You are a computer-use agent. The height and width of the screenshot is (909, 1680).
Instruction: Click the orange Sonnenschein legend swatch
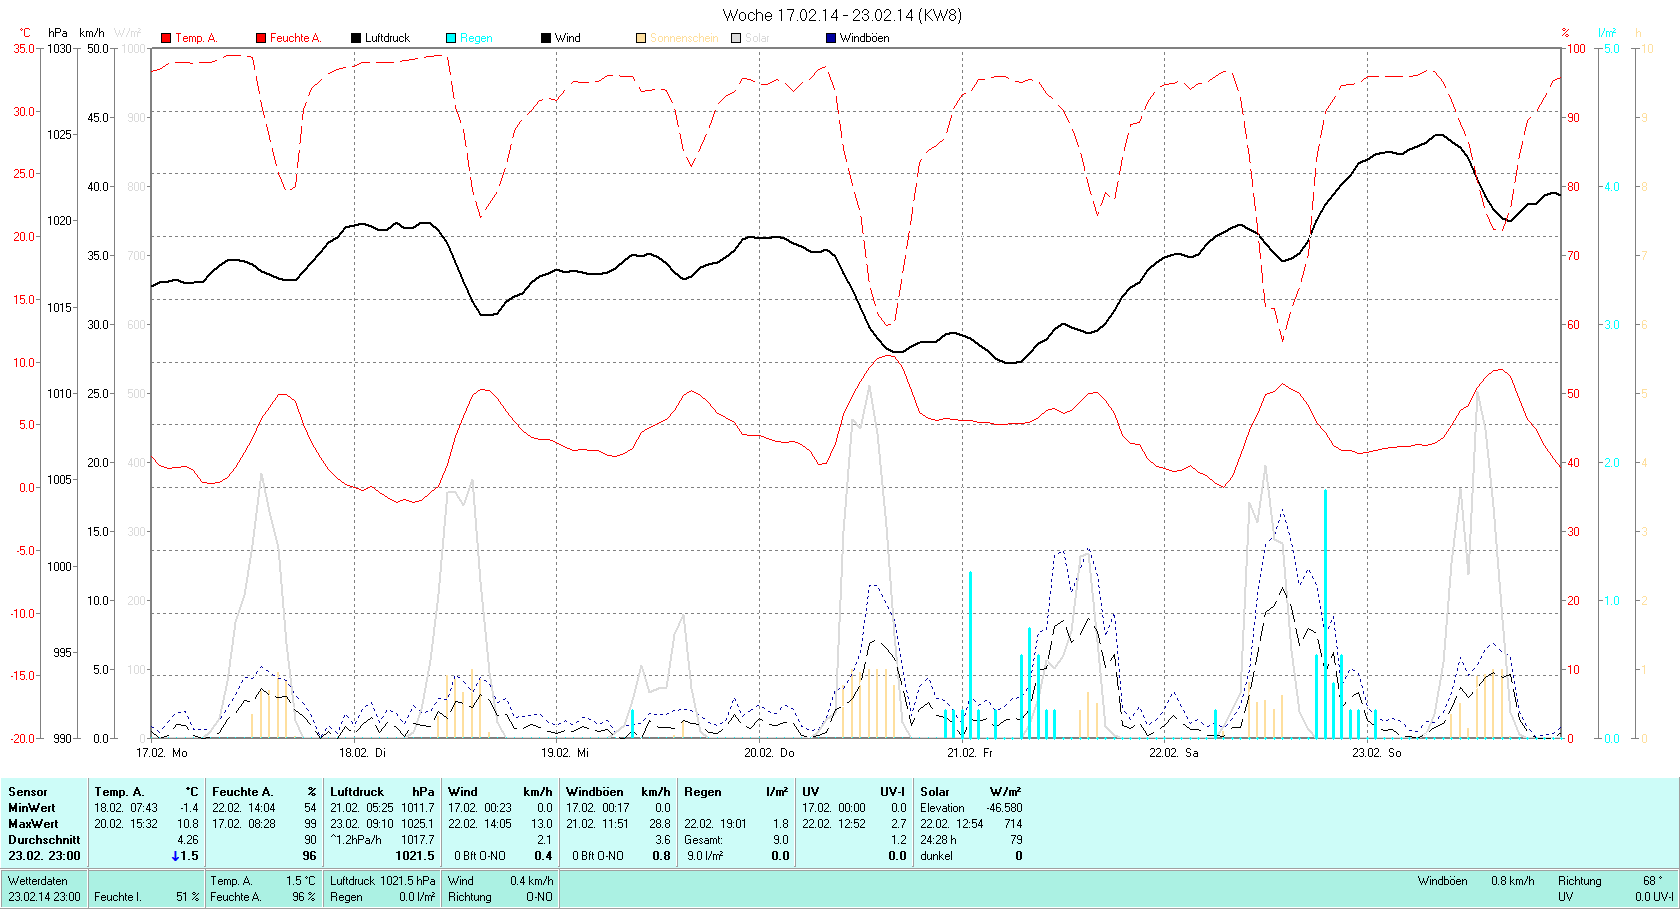pos(641,38)
